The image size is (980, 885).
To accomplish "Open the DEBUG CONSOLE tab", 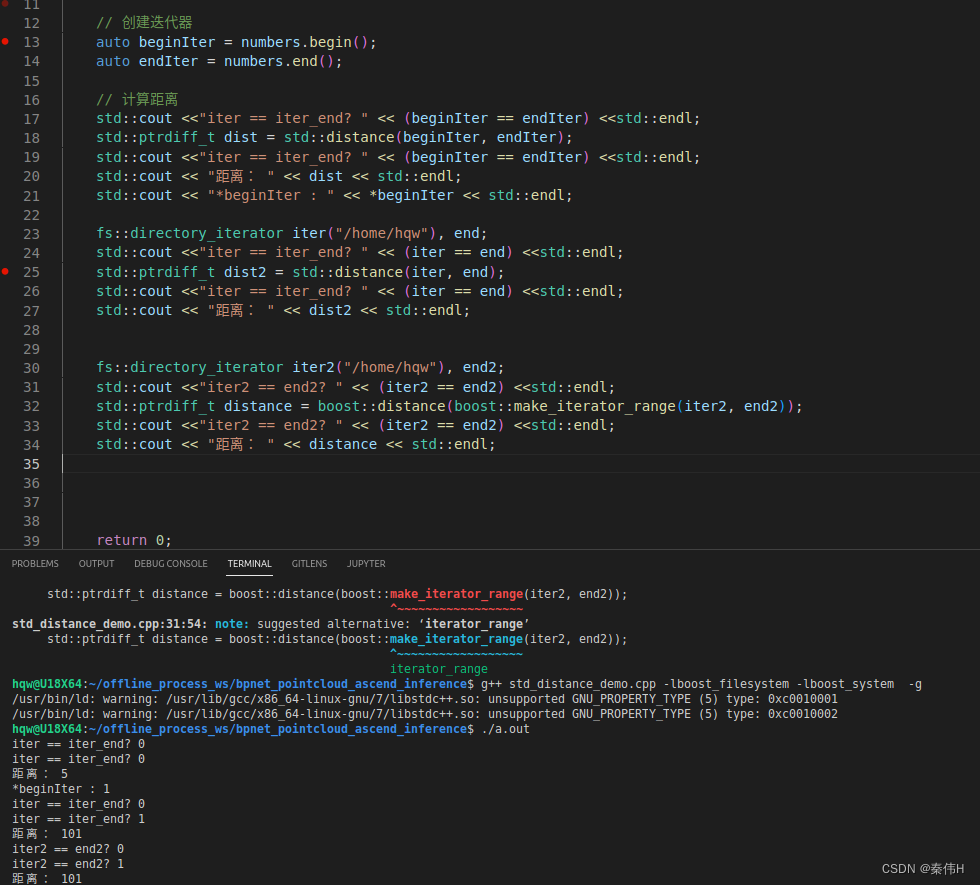I will (171, 564).
